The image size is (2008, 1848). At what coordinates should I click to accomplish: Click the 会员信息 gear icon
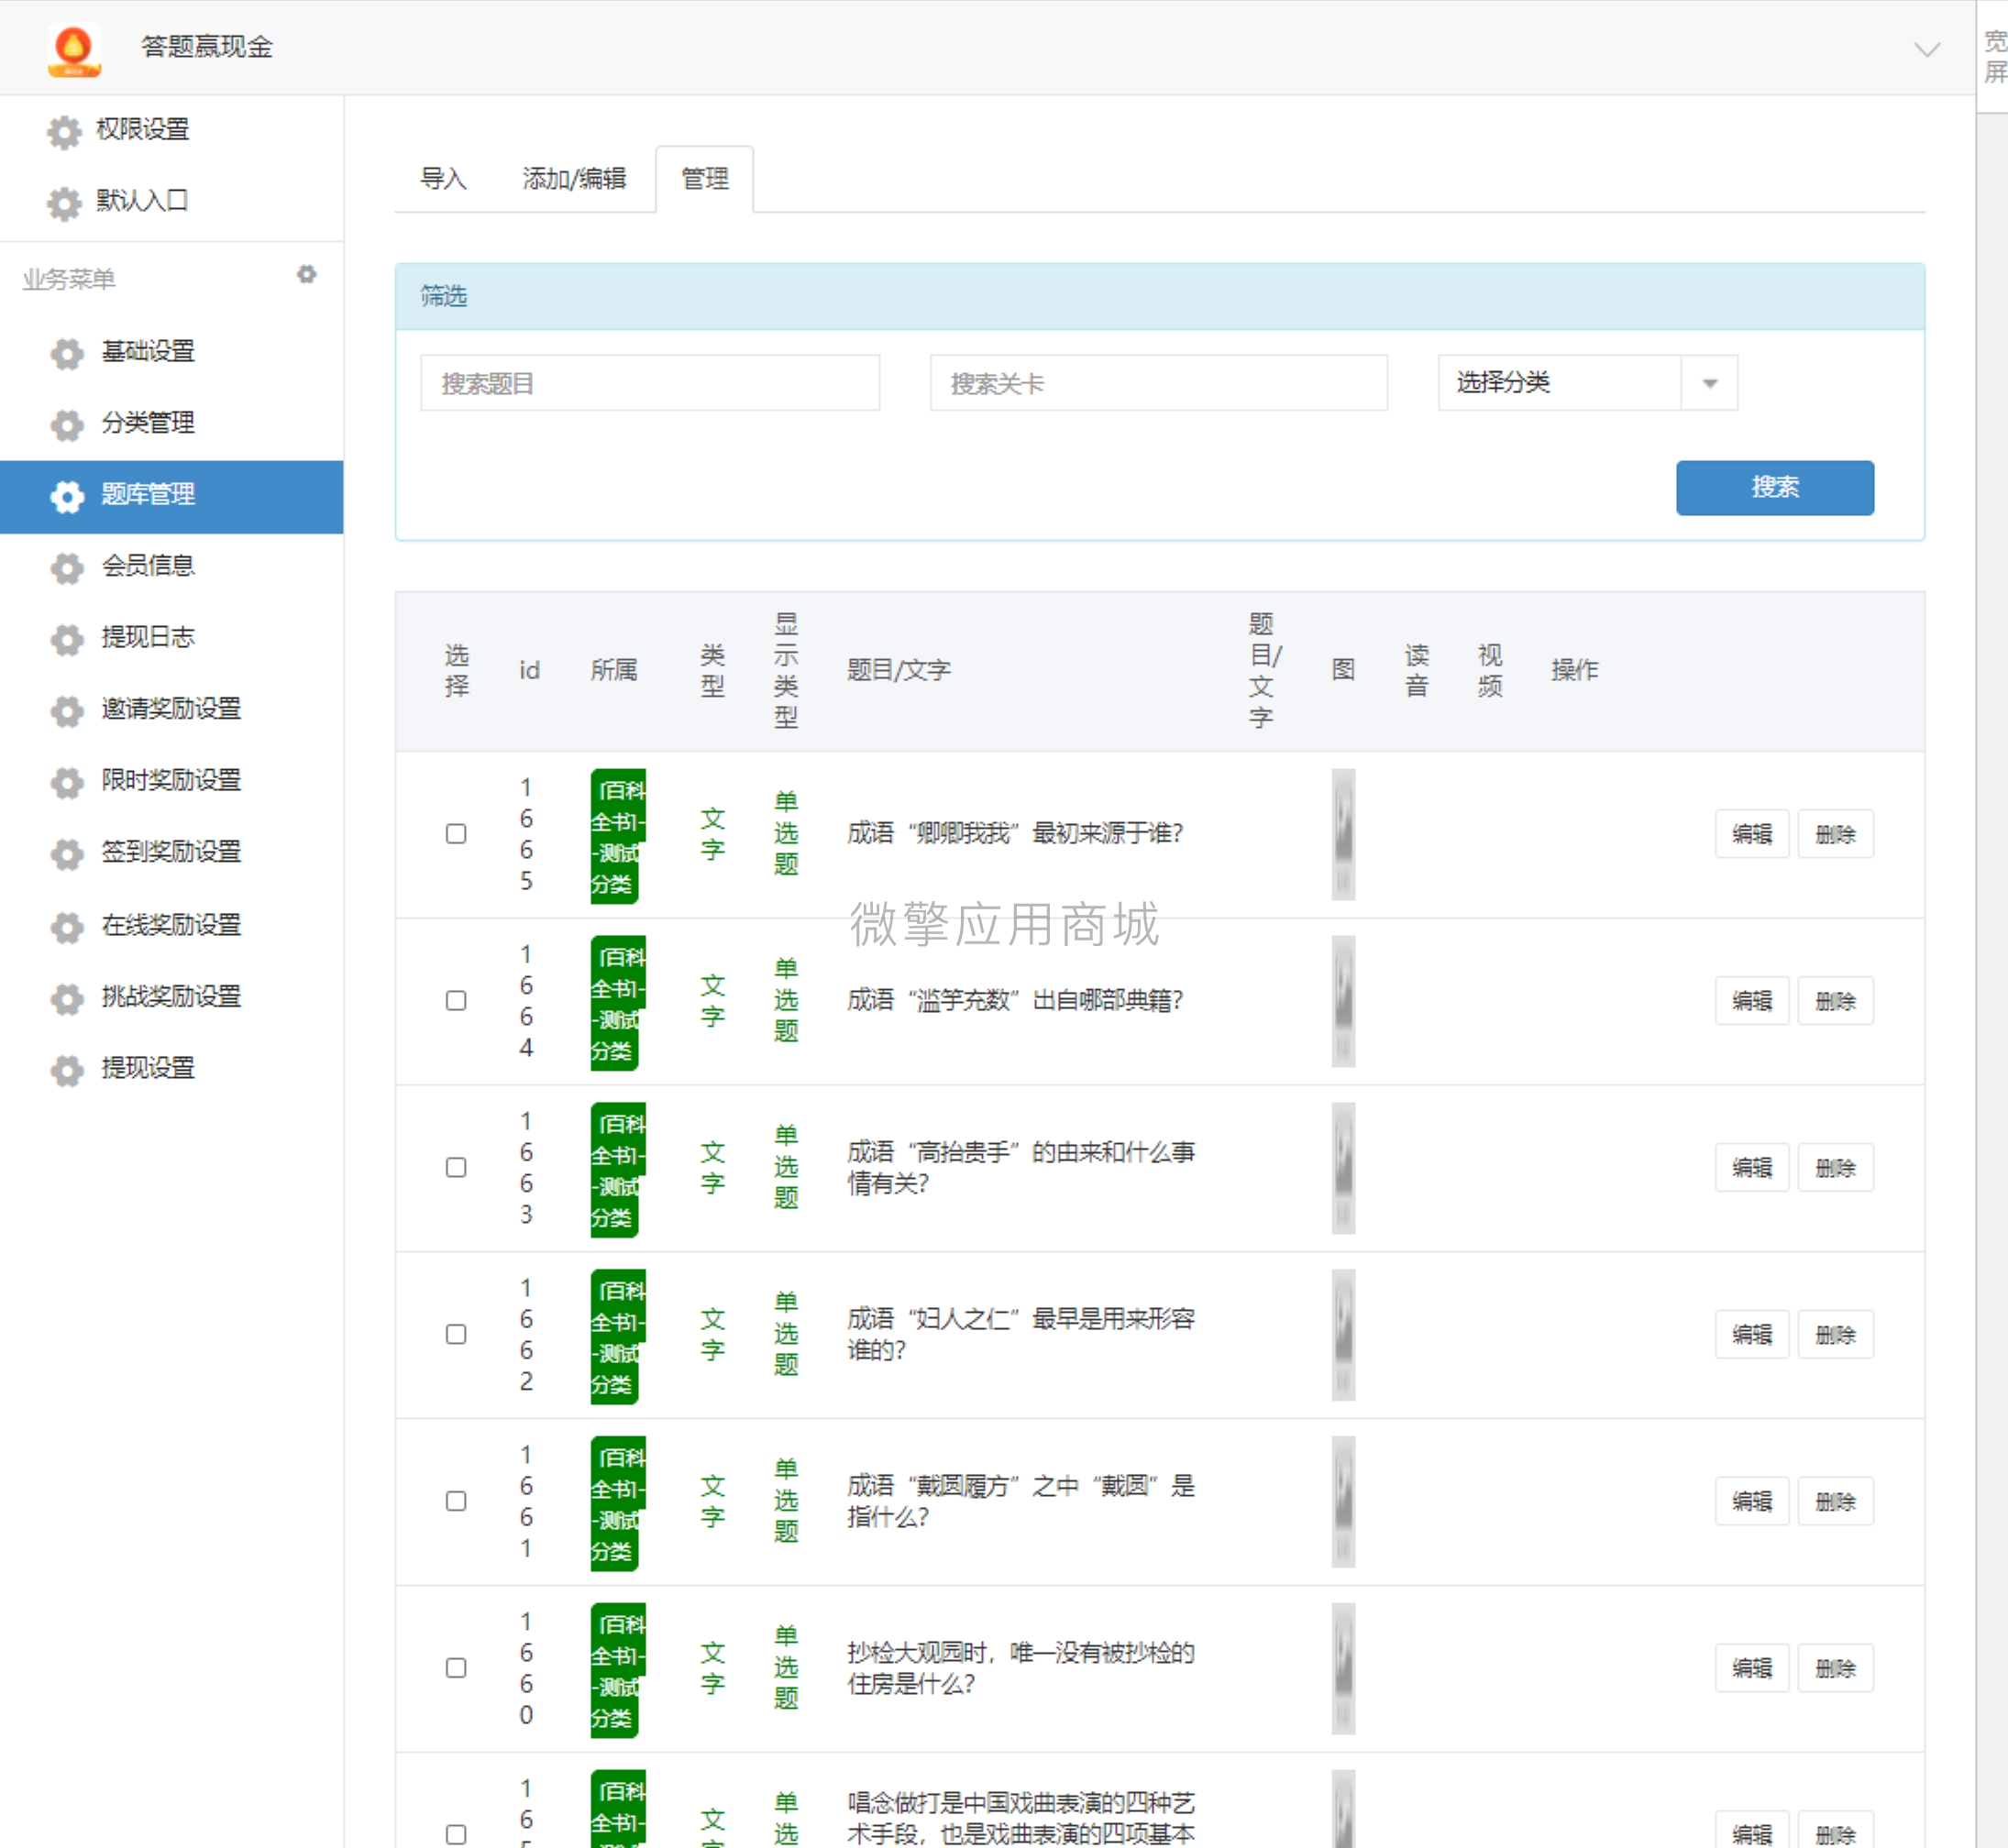click(x=63, y=565)
